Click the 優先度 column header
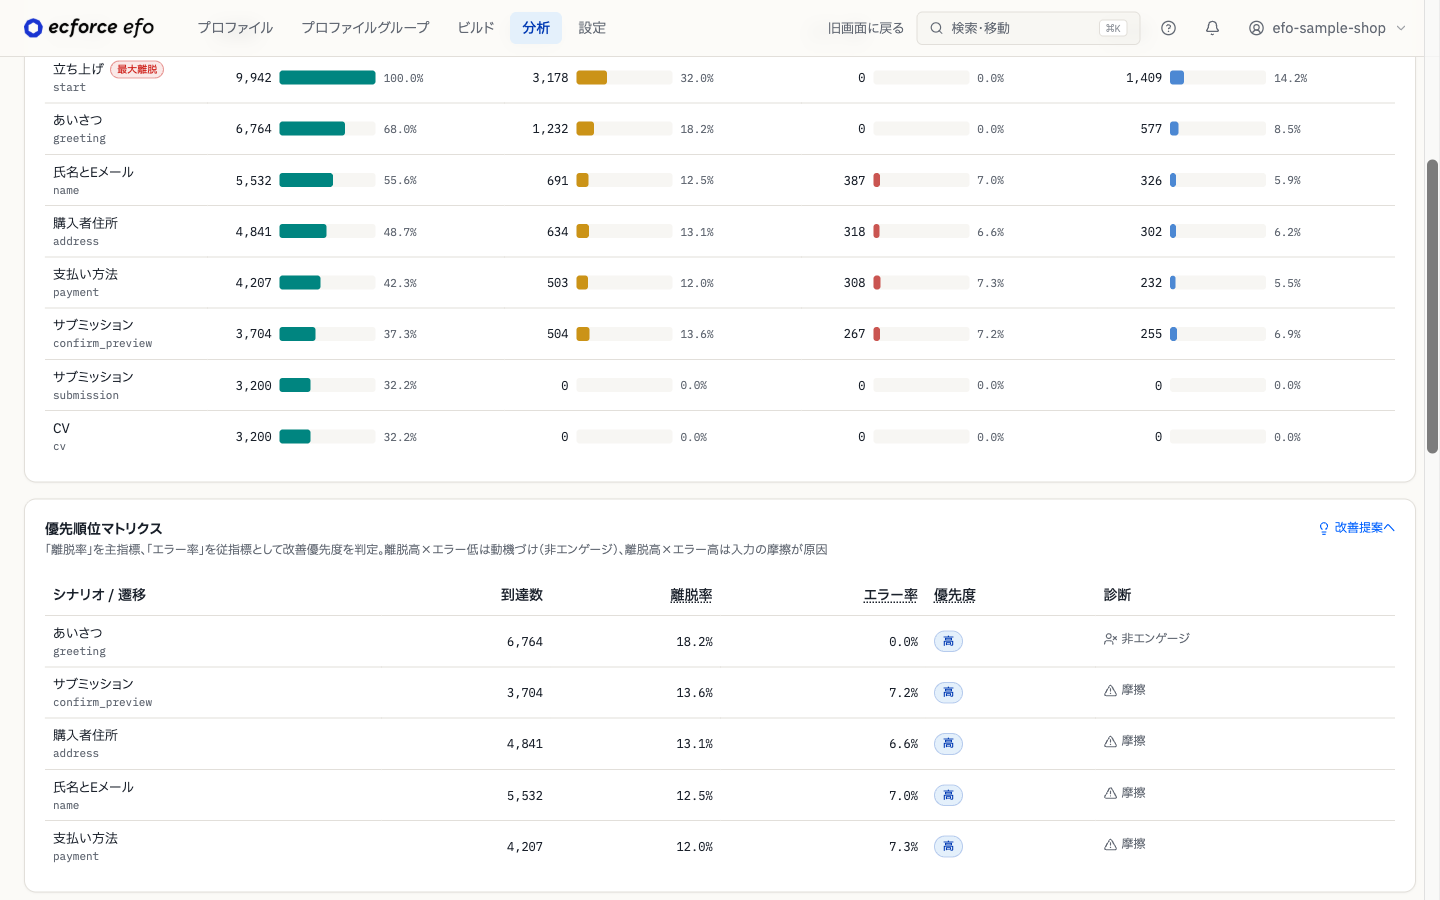The width and height of the screenshot is (1440, 900). click(x=955, y=595)
